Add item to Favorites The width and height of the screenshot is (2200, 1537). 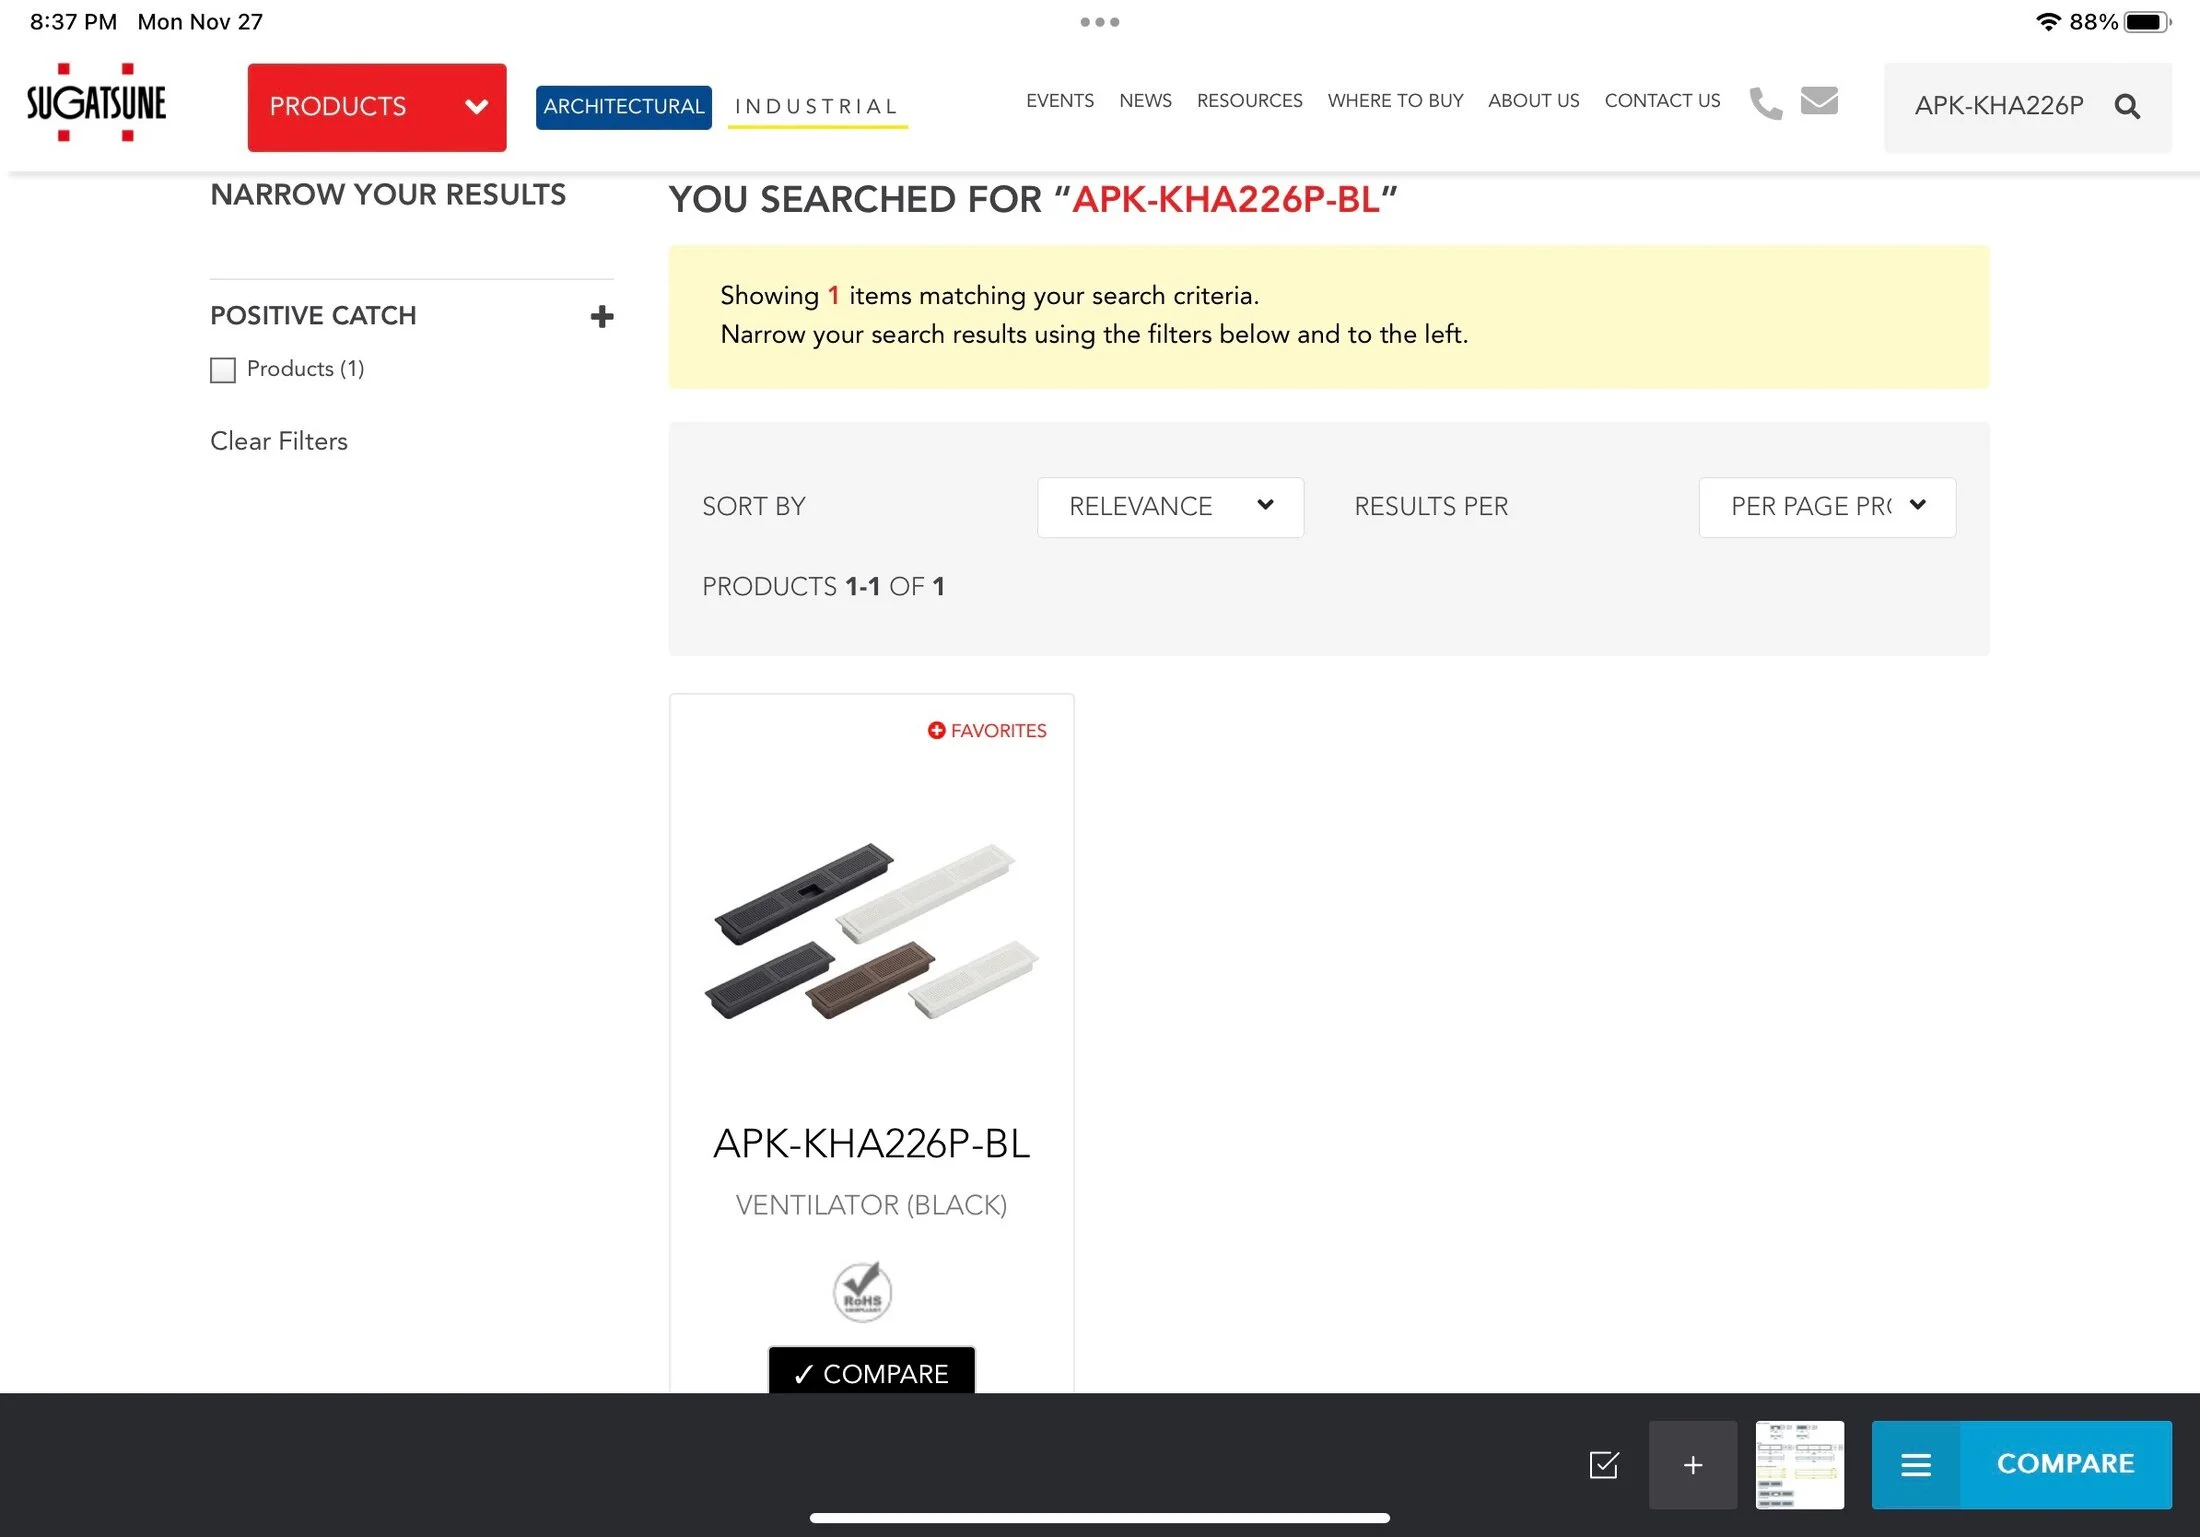[x=987, y=731]
